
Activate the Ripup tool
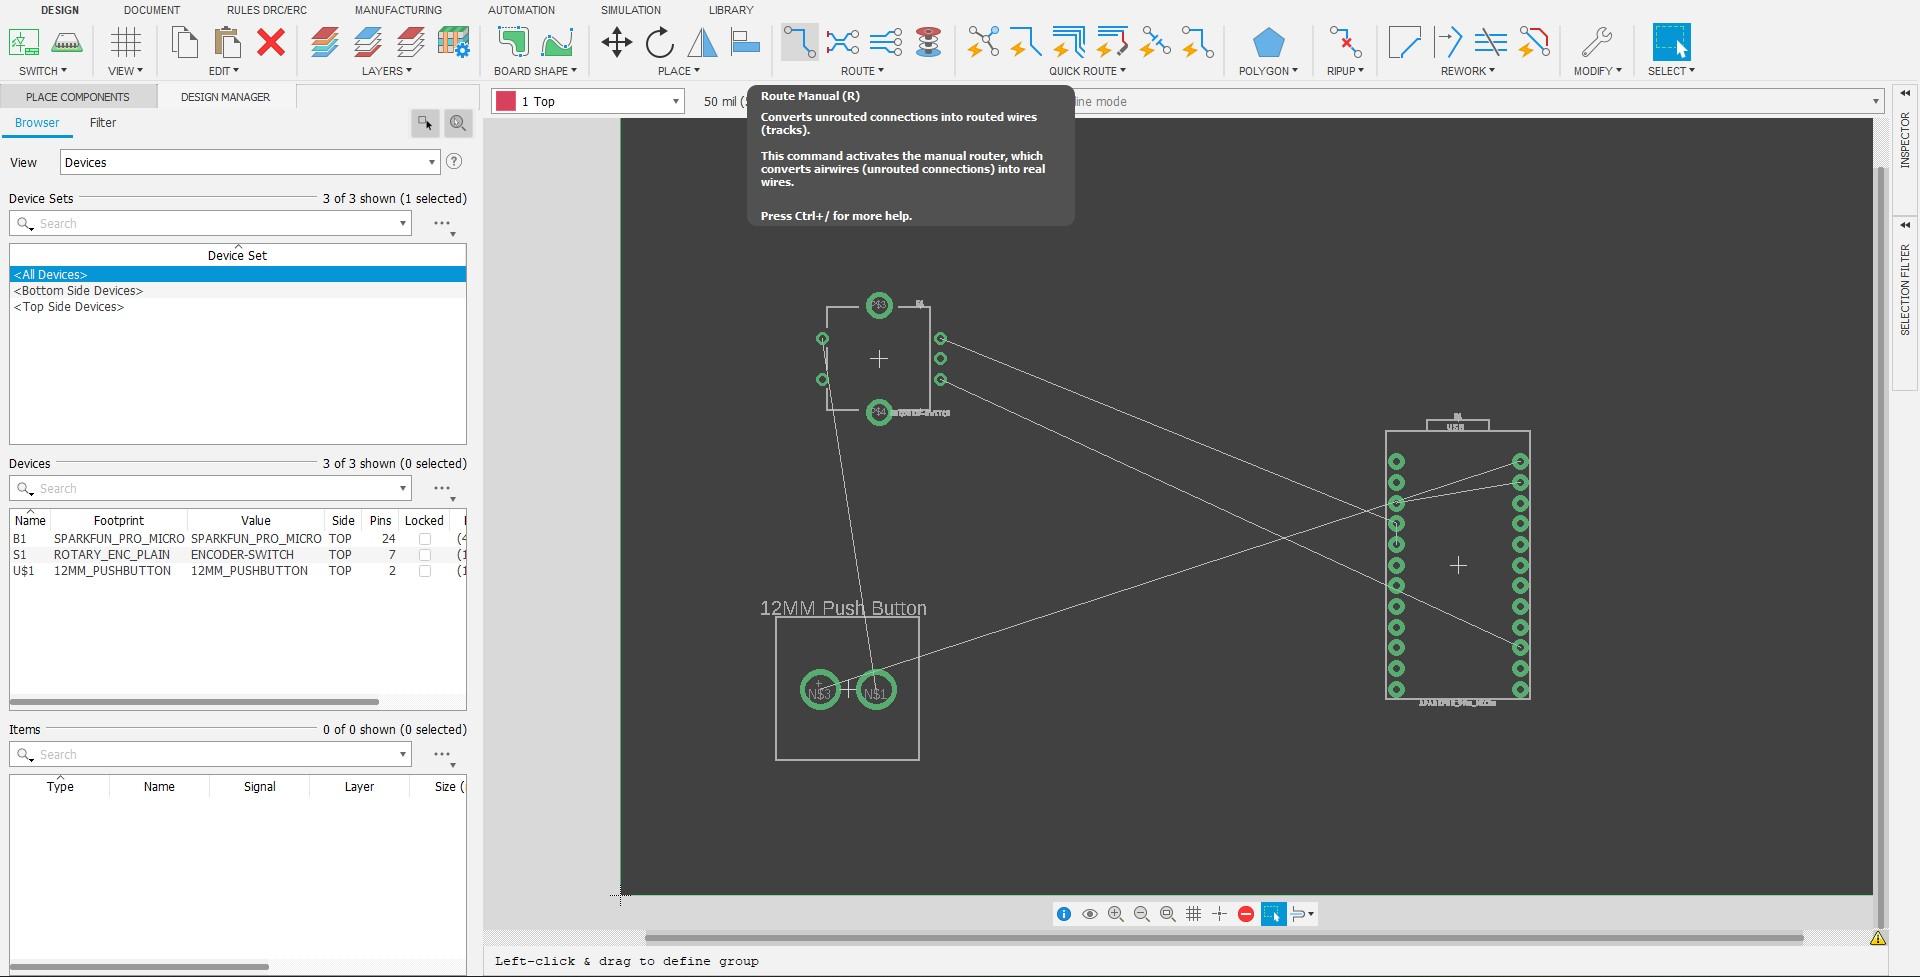point(1344,43)
